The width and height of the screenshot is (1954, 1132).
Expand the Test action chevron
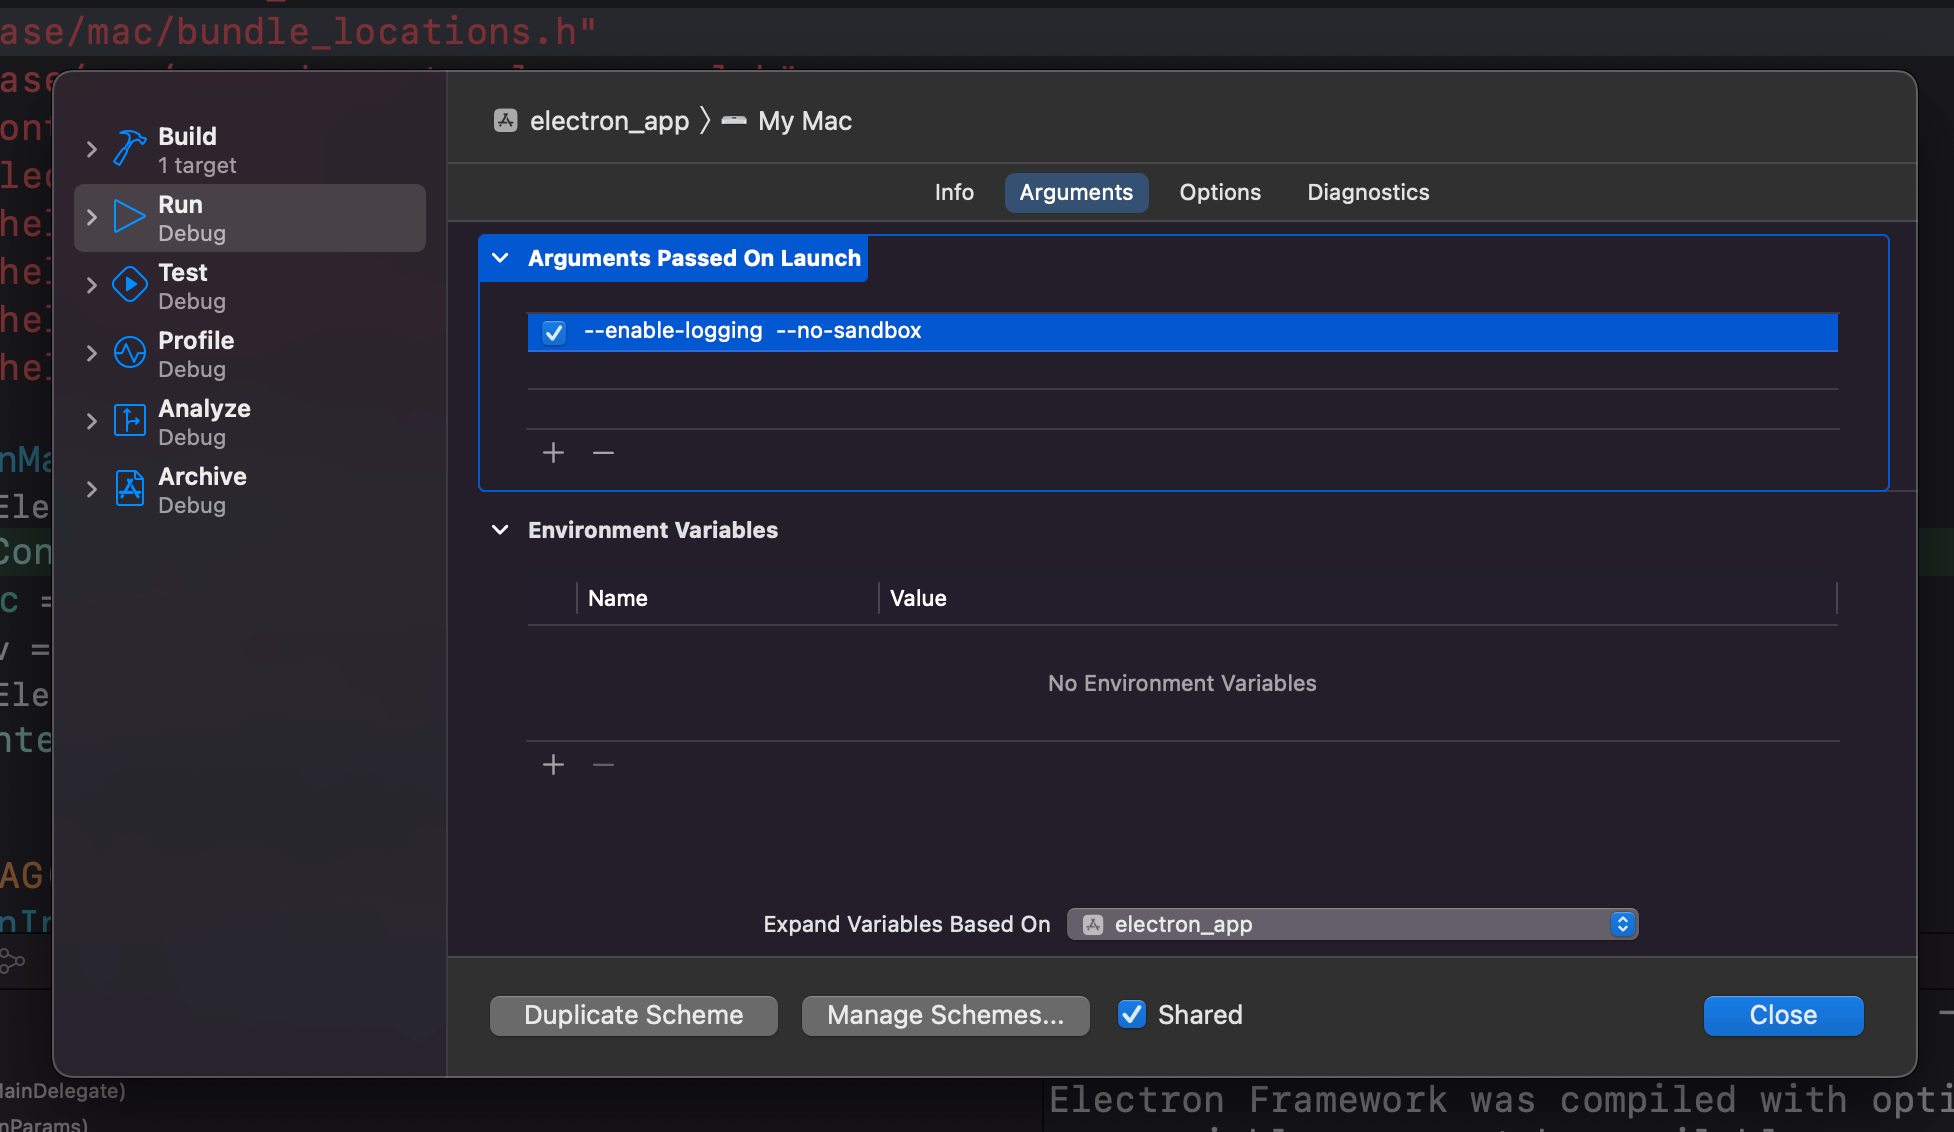click(92, 285)
